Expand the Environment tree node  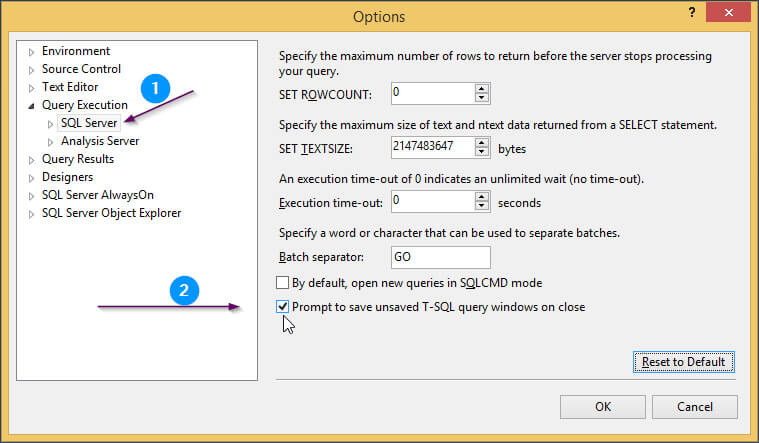(x=31, y=52)
